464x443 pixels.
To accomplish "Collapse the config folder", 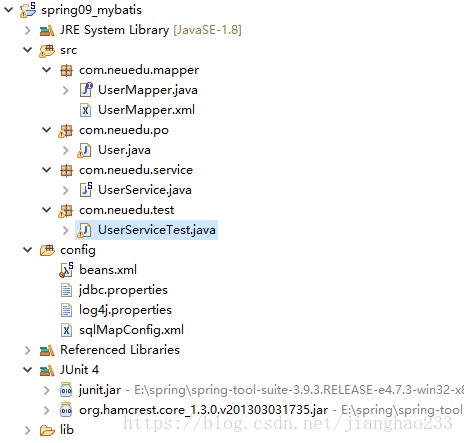I will [28, 250].
